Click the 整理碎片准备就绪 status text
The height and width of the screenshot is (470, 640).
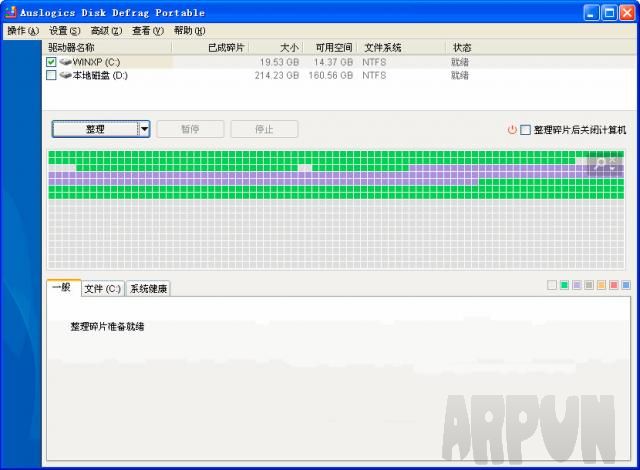pos(107,326)
